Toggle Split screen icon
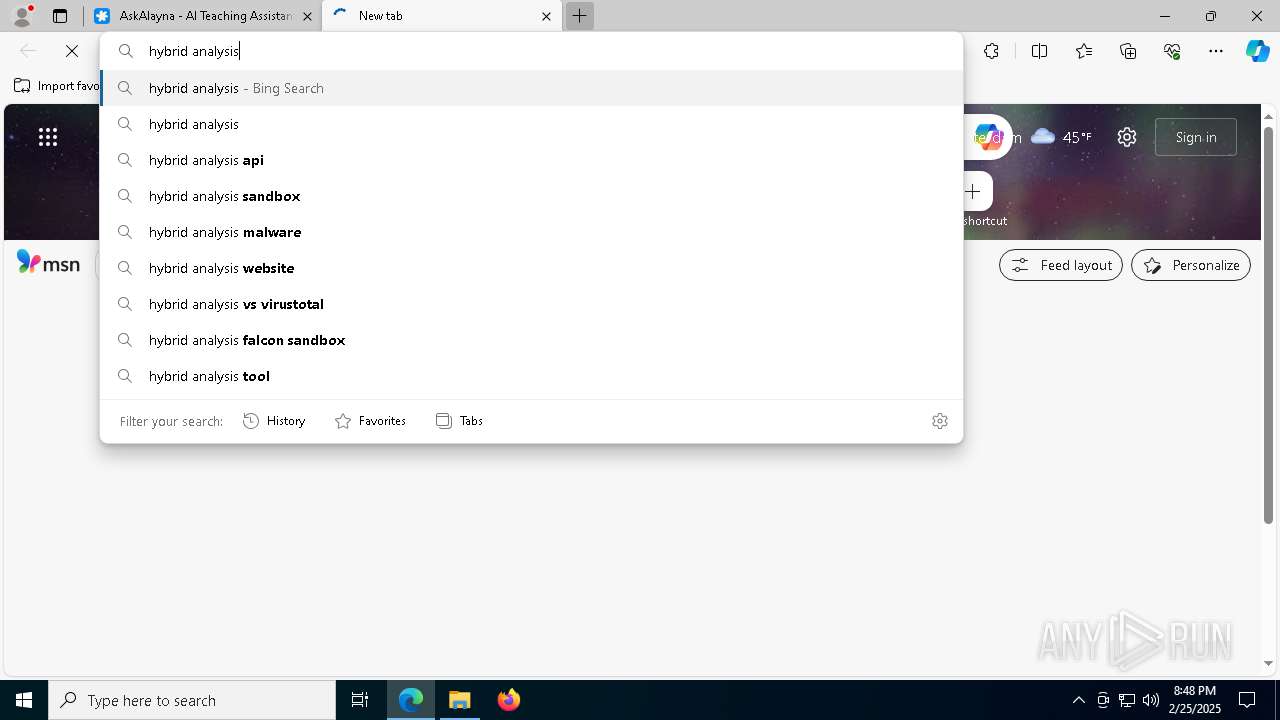 (x=1039, y=51)
